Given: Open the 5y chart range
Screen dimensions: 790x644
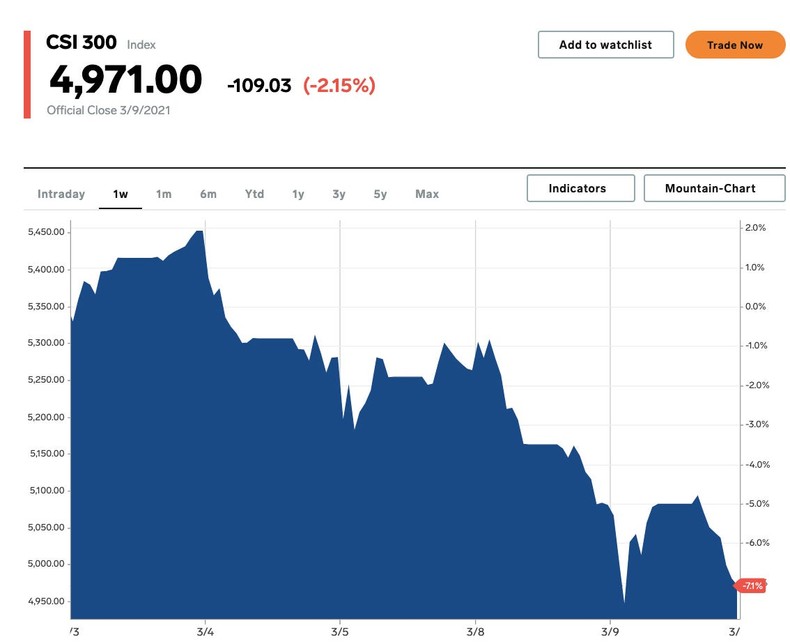Looking at the screenshot, I should click(x=380, y=194).
